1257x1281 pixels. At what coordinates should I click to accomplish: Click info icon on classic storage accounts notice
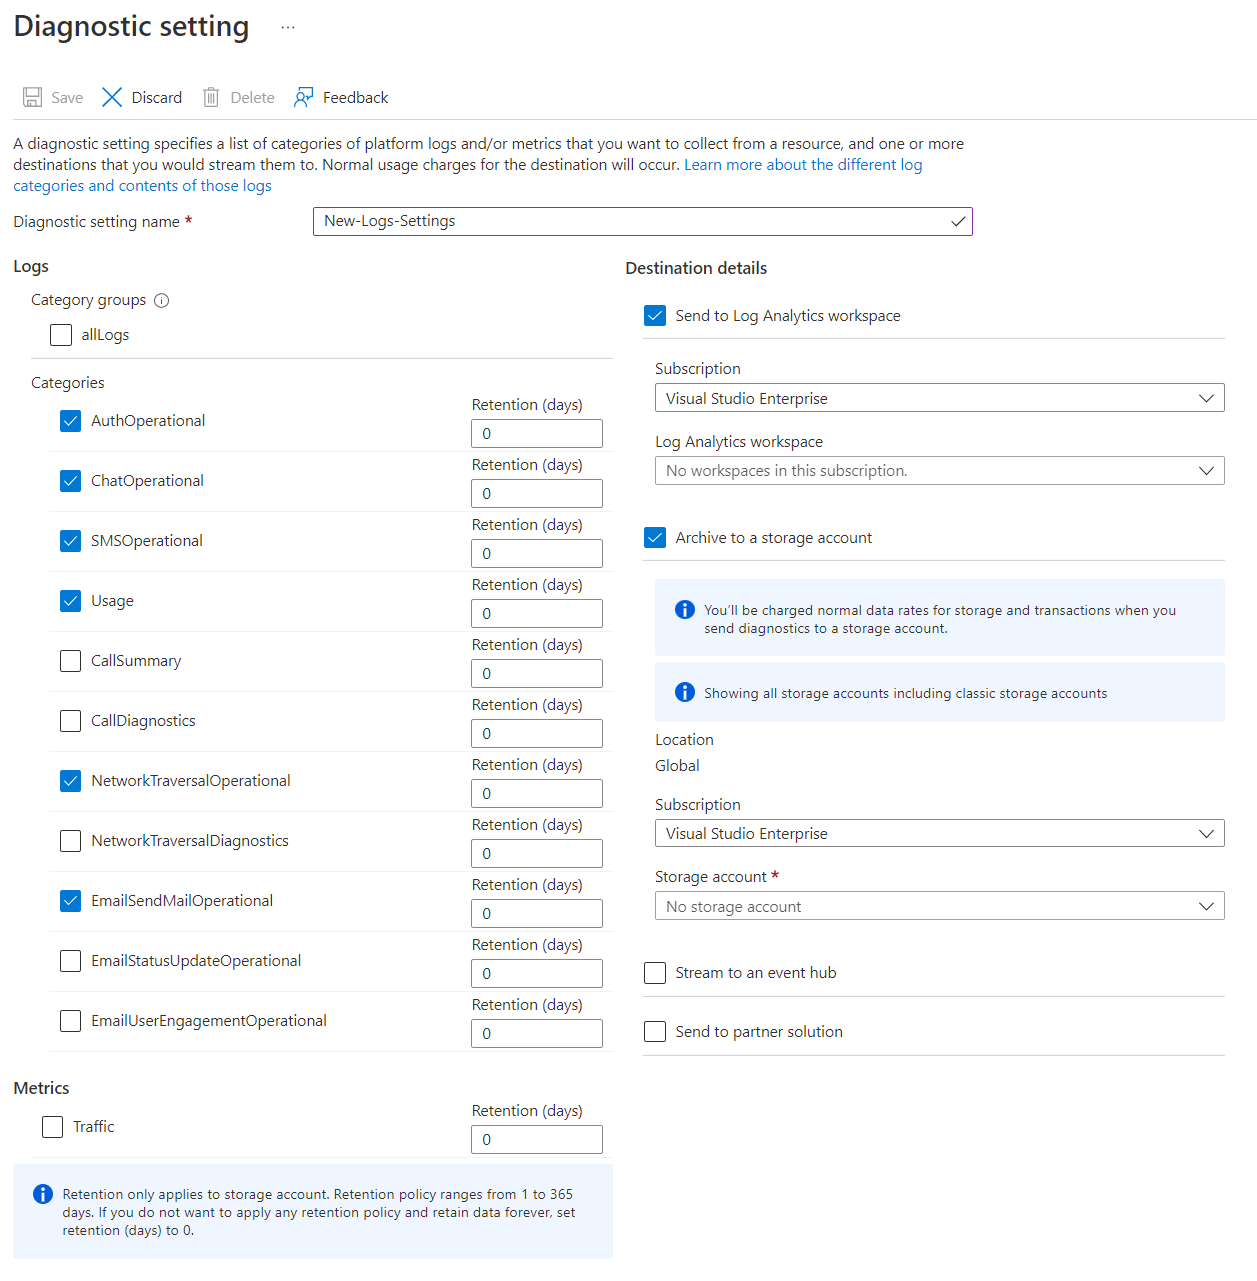click(x=685, y=692)
